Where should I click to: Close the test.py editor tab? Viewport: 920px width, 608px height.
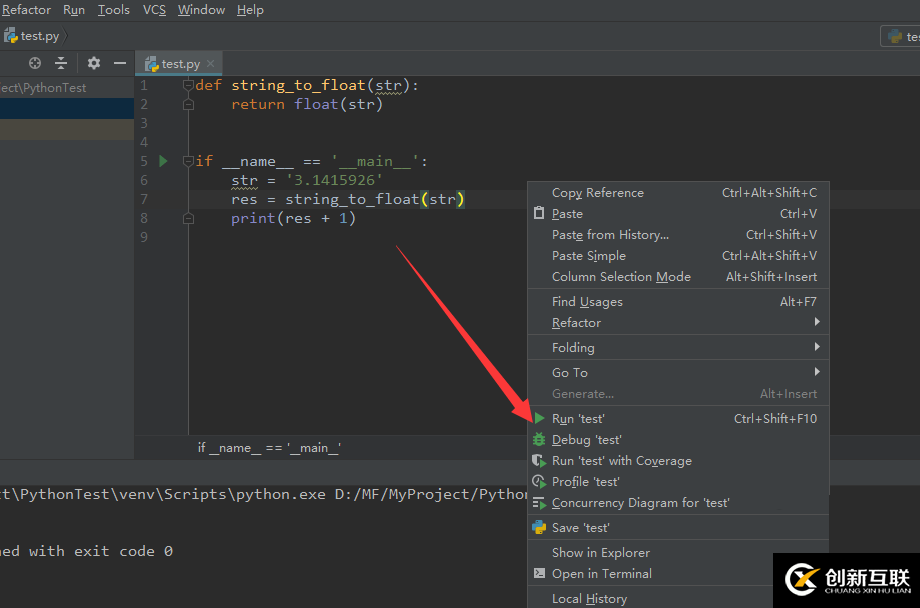210,63
